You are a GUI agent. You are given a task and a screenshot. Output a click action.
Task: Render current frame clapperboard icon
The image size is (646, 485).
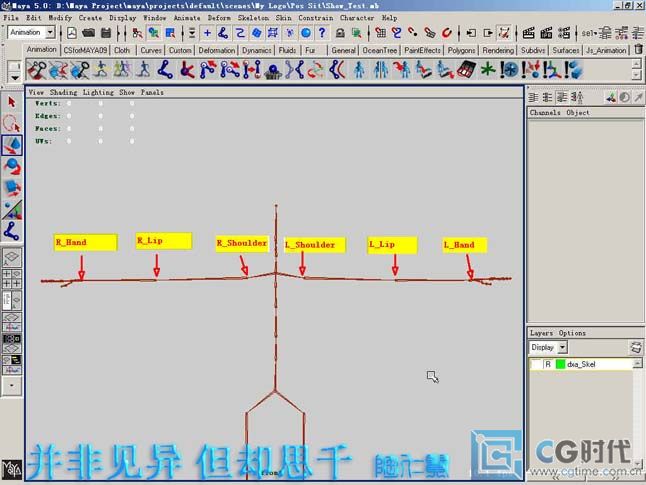coord(529,33)
